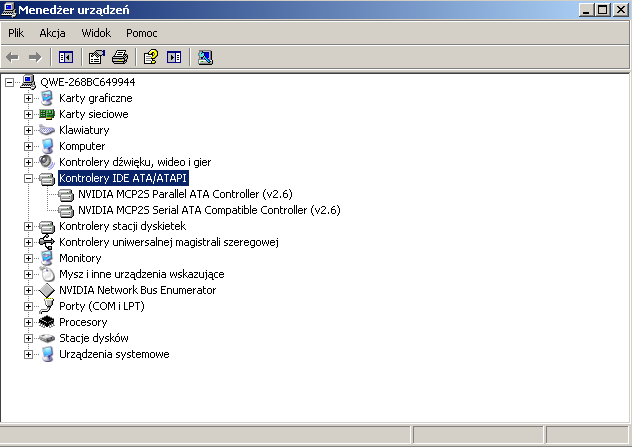Click the Procesory chip icon
Screen dimensions: 632x447
[x=47, y=322]
